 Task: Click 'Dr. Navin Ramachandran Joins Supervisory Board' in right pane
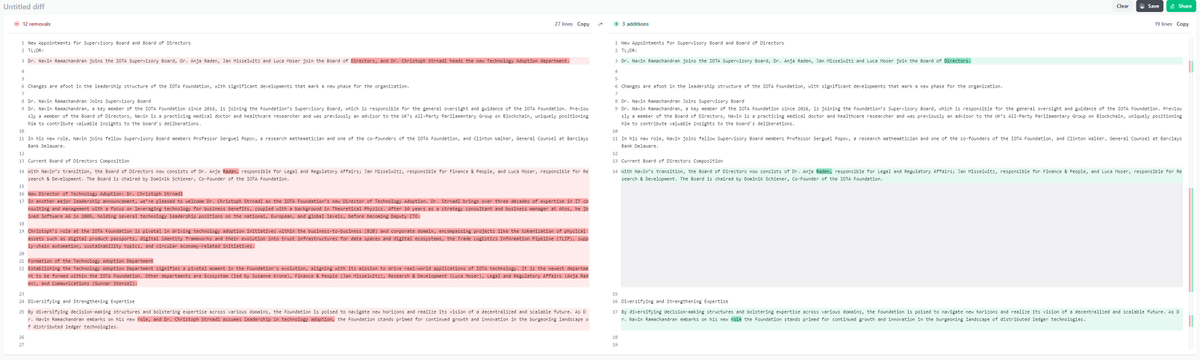coord(682,102)
